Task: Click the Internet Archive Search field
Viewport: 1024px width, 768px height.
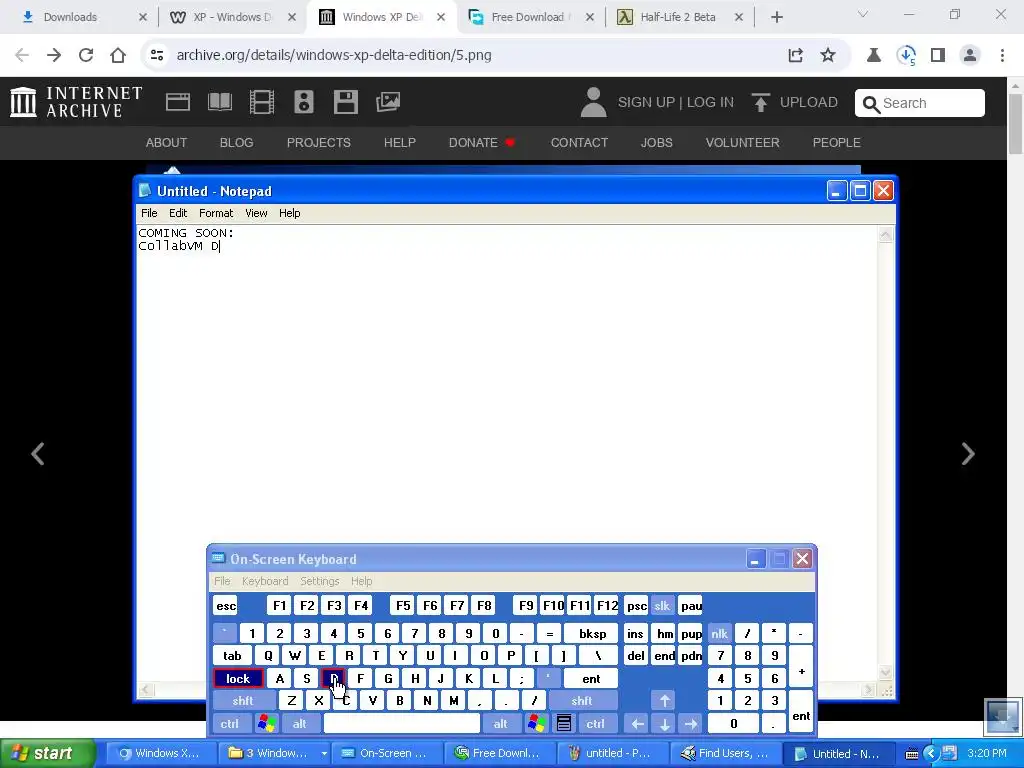Action: [x=920, y=103]
